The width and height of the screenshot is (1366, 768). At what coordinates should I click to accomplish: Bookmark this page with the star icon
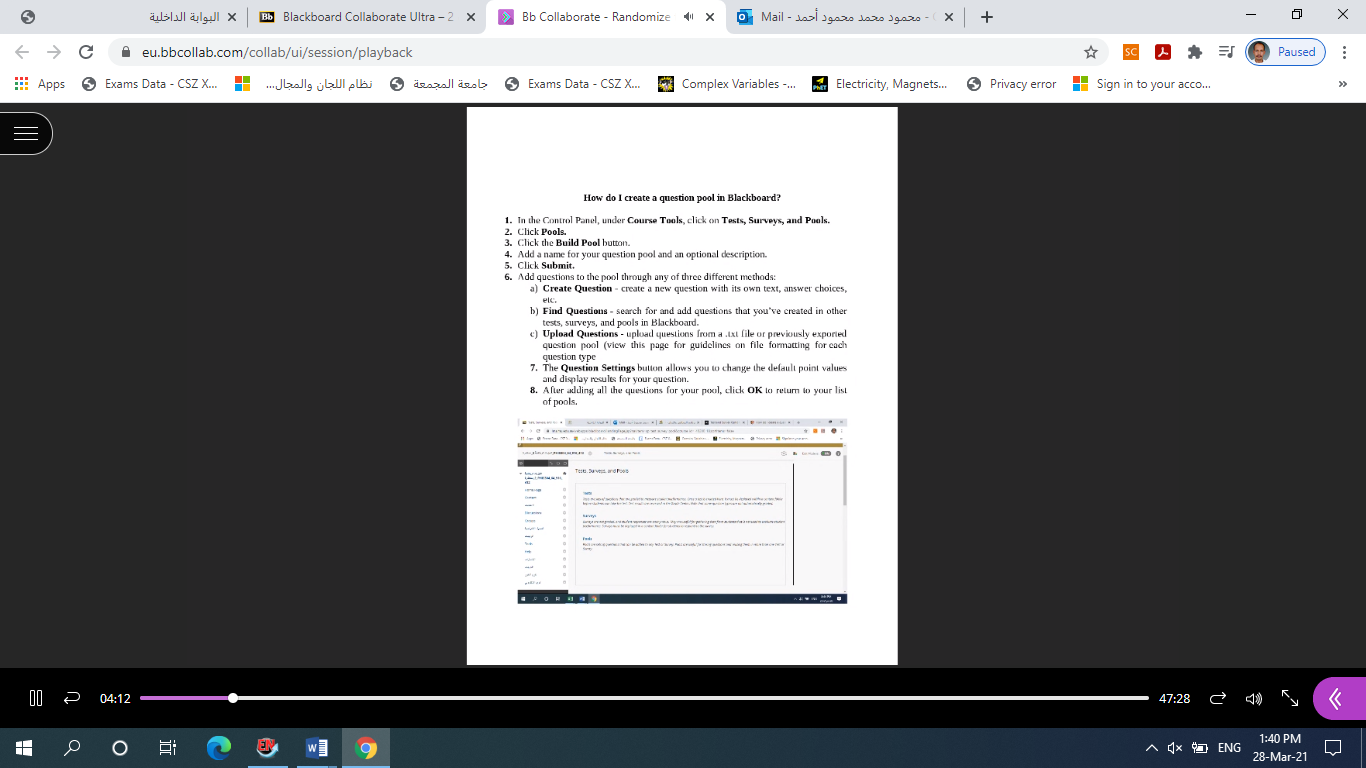coord(1090,52)
